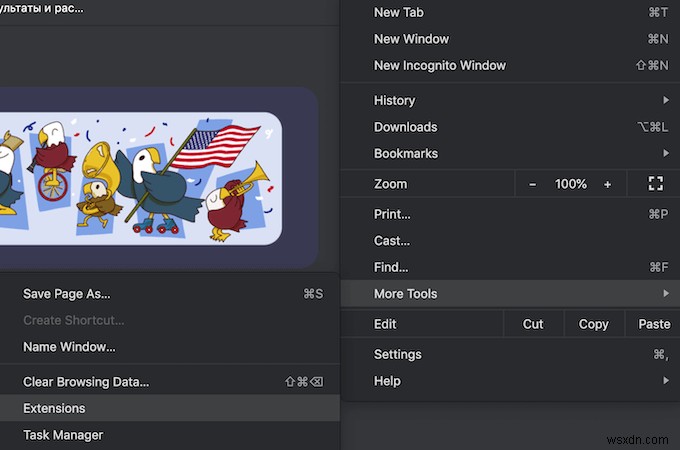The image size is (680, 450).
Task: Open the Downloads menu item
Action: click(406, 127)
